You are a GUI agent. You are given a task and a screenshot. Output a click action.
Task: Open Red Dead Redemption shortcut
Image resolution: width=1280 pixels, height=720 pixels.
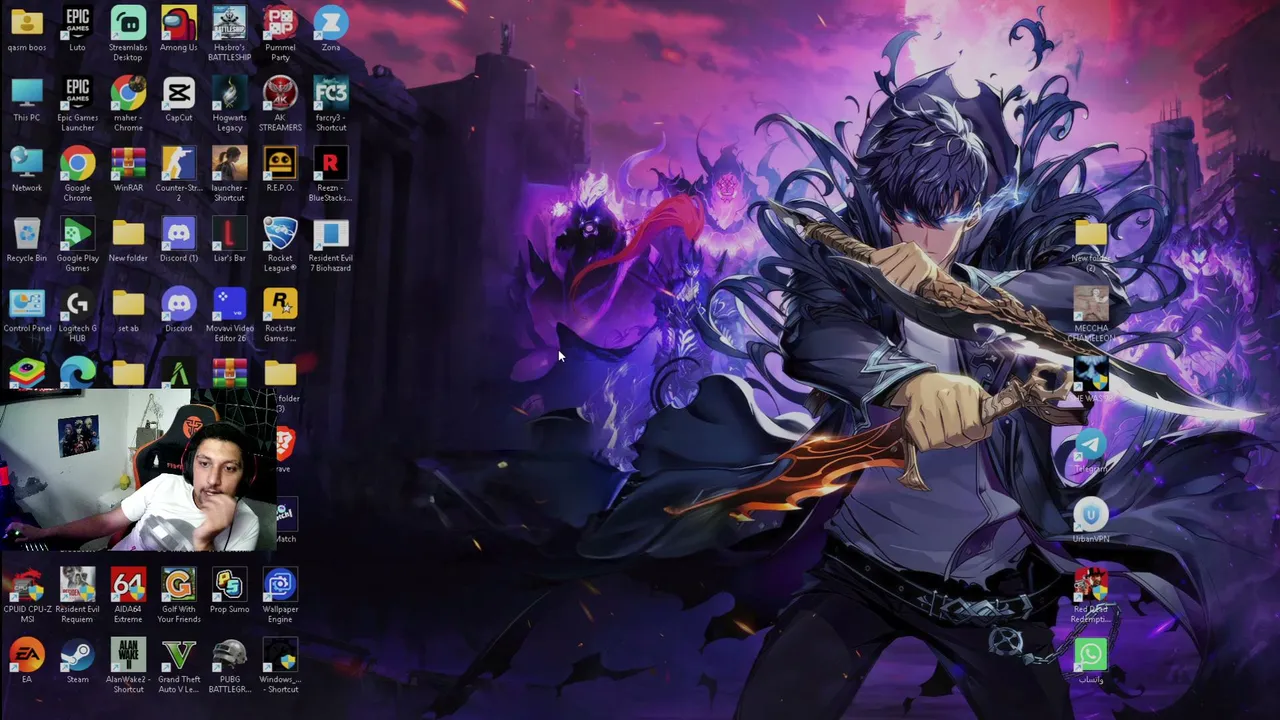tap(1091, 596)
